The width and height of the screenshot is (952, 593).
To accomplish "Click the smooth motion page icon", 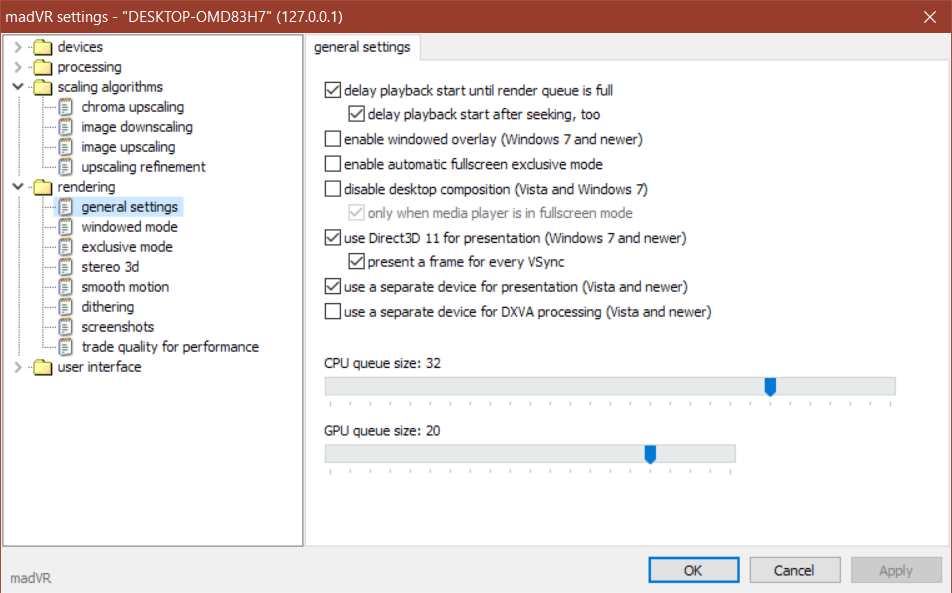I will click(66, 287).
